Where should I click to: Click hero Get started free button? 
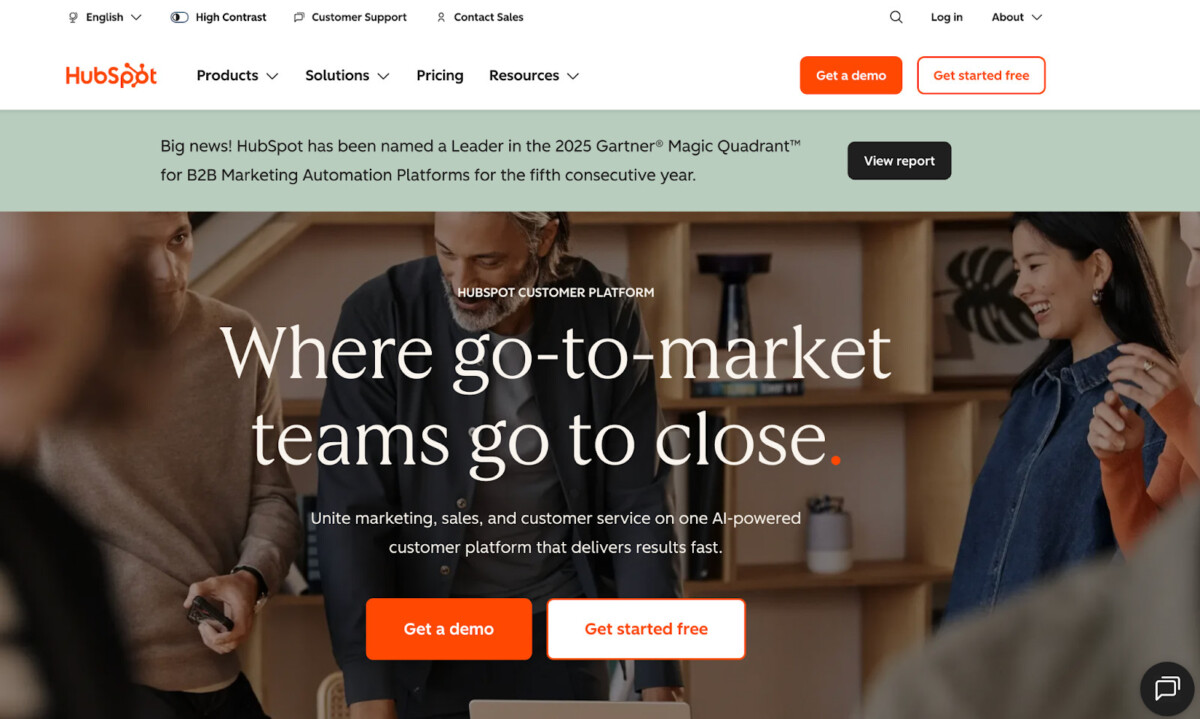(646, 629)
